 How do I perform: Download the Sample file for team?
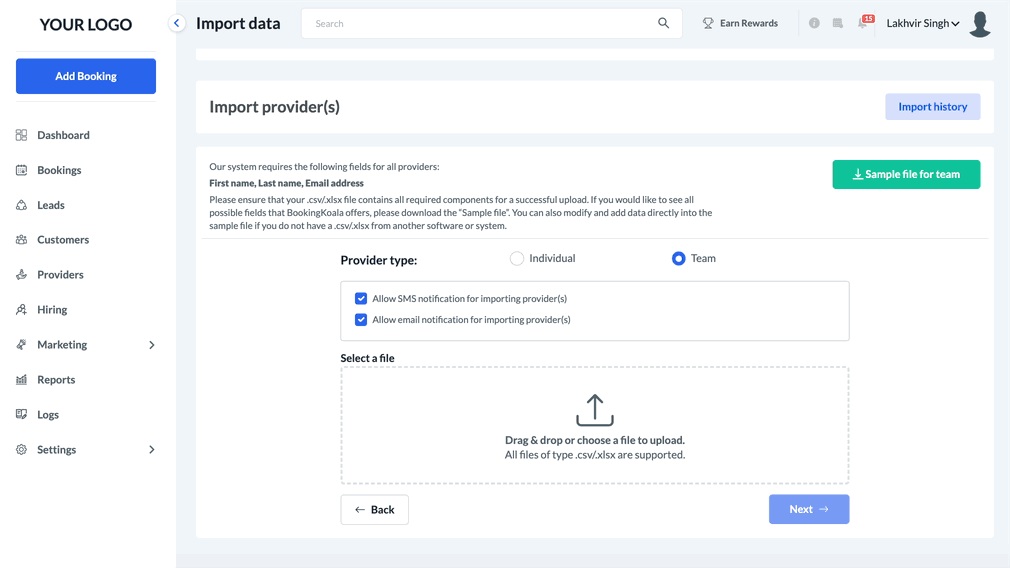pos(906,175)
